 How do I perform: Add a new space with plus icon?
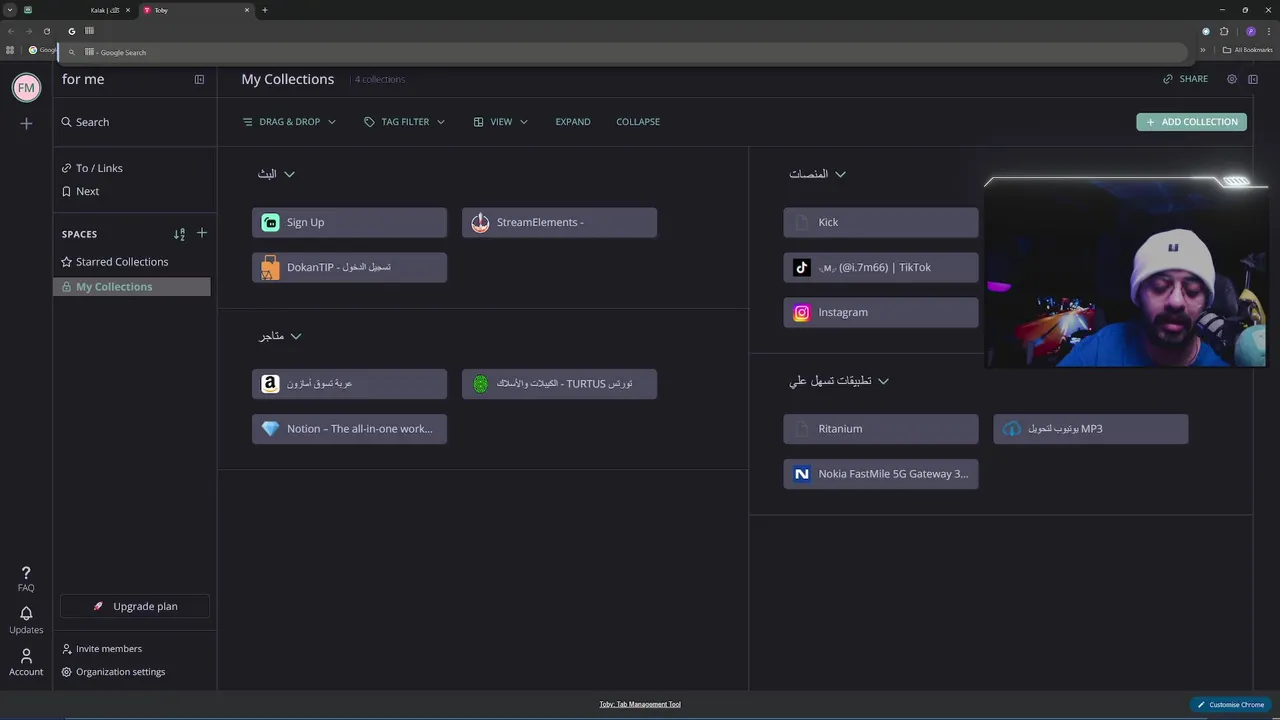[x=202, y=233]
